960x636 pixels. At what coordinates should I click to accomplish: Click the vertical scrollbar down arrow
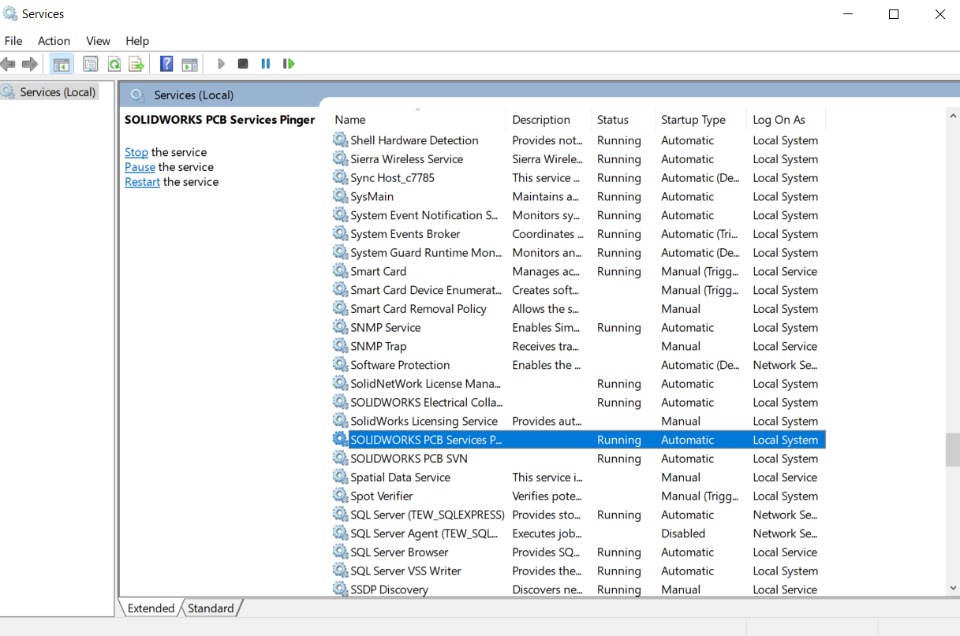tap(953, 588)
